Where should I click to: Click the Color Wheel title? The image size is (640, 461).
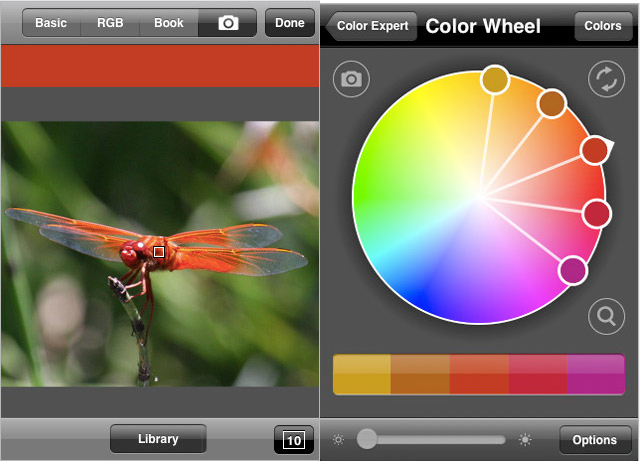tap(483, 27)
